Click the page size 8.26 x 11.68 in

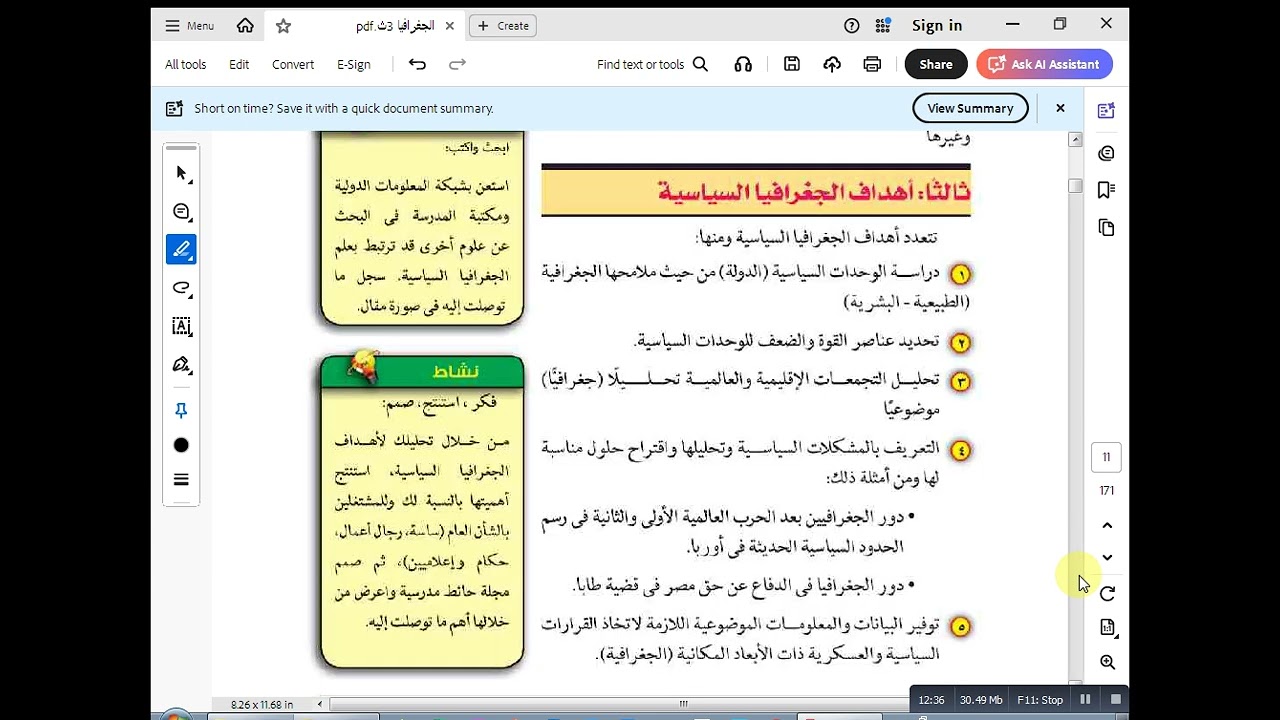(262, 704)
